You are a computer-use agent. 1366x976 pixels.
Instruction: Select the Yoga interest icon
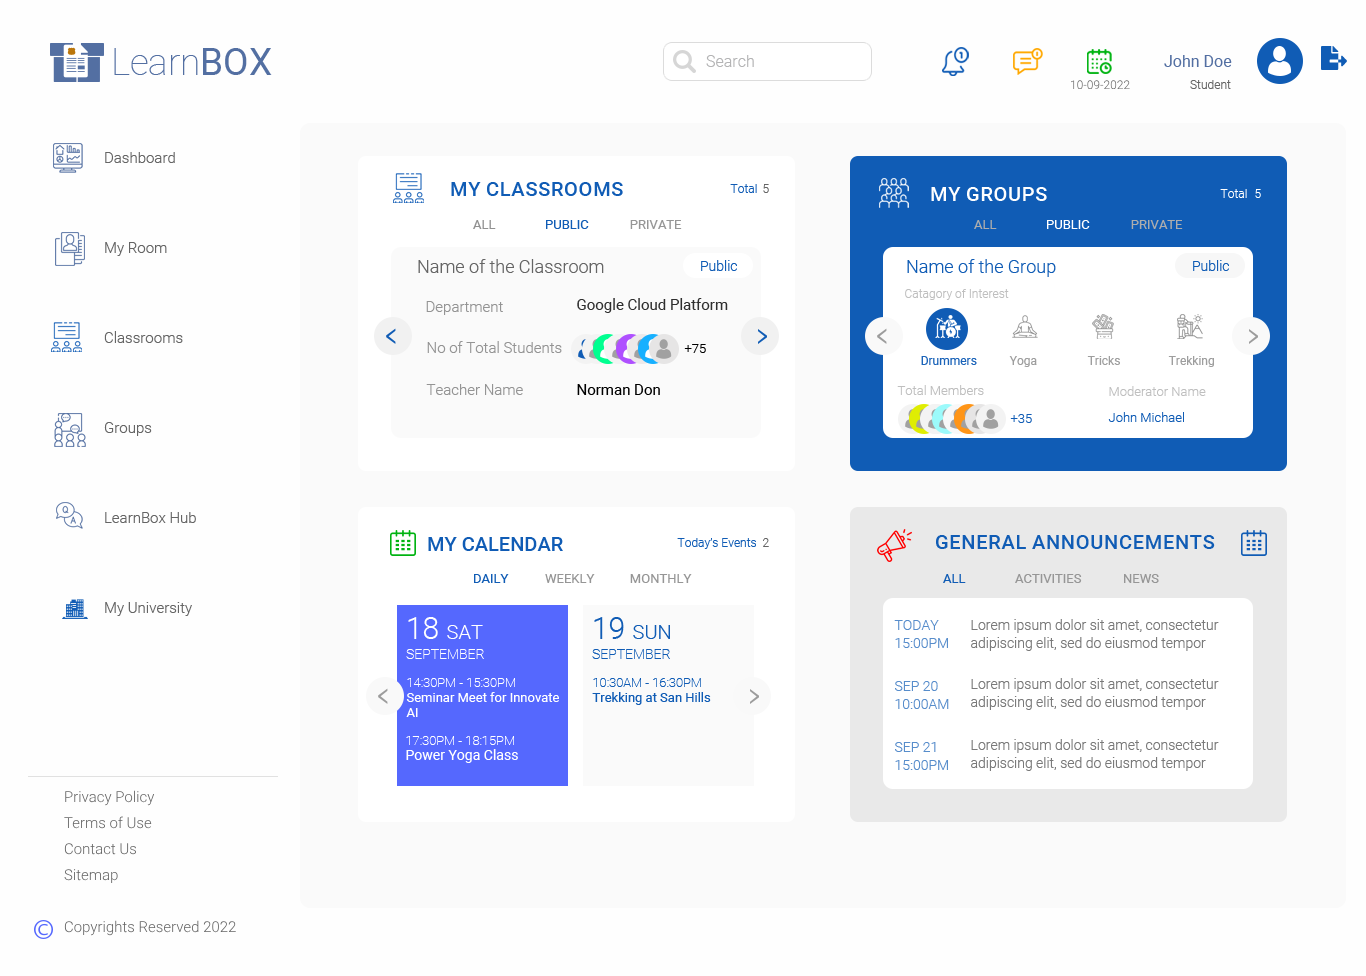(1024, 327)
